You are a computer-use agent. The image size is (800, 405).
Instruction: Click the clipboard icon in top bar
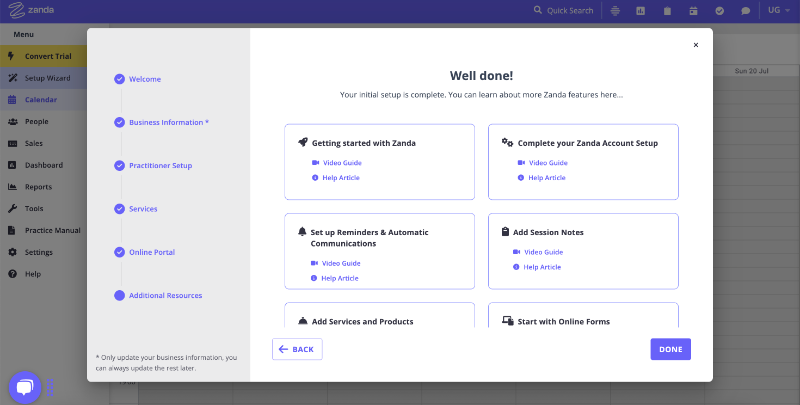(x=667, y=11)
